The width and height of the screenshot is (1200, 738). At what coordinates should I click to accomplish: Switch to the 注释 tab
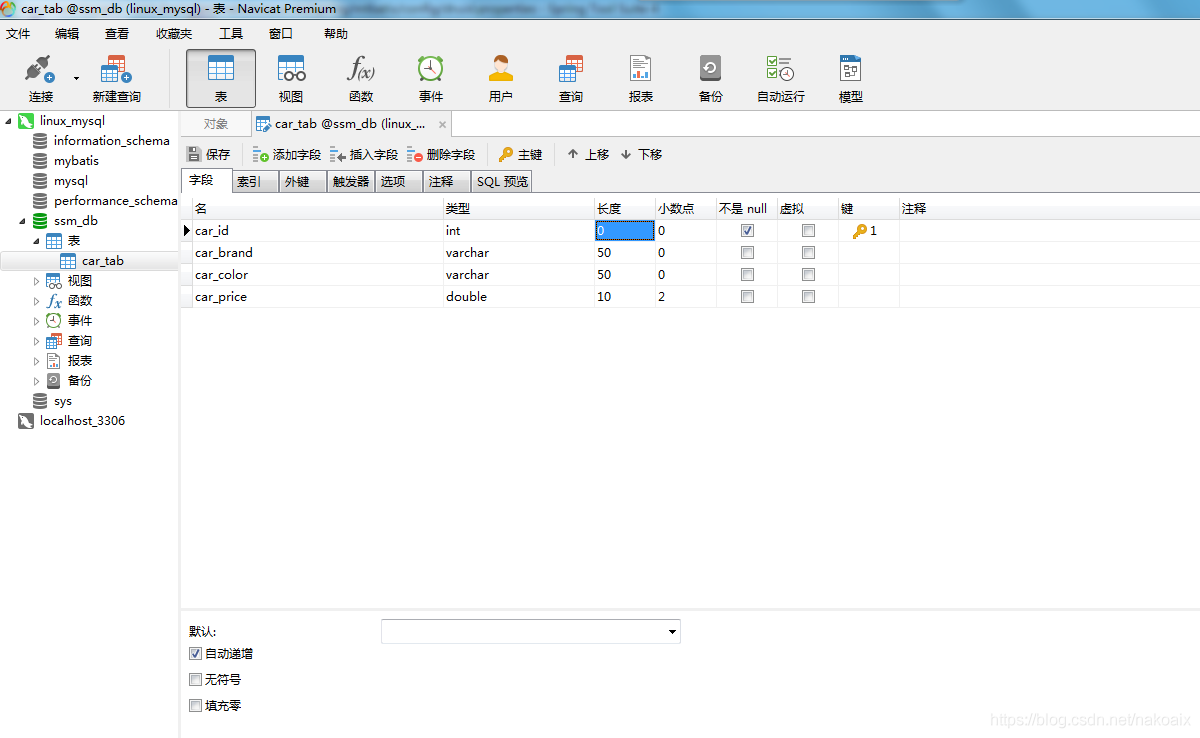click(x=447, y=182)
